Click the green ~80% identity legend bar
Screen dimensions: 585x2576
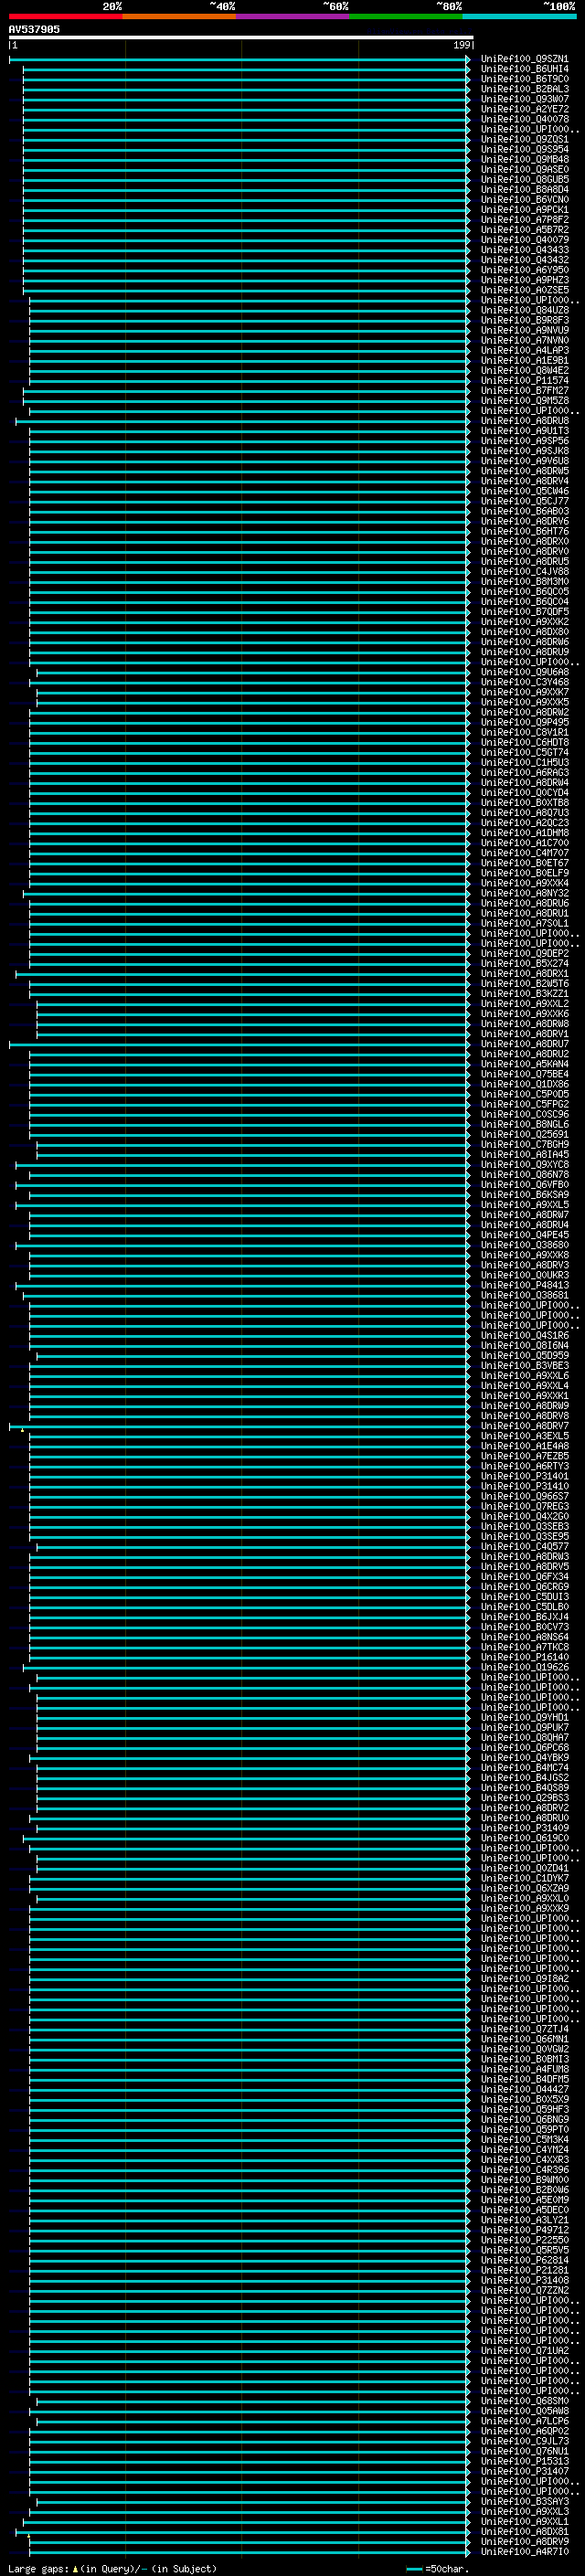[406, 16]
